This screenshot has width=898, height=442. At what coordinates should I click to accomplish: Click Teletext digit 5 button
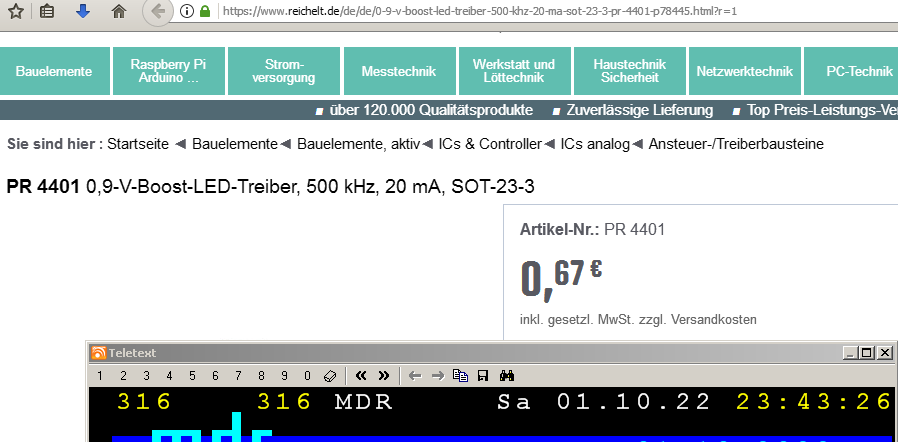tap(192, 376)
